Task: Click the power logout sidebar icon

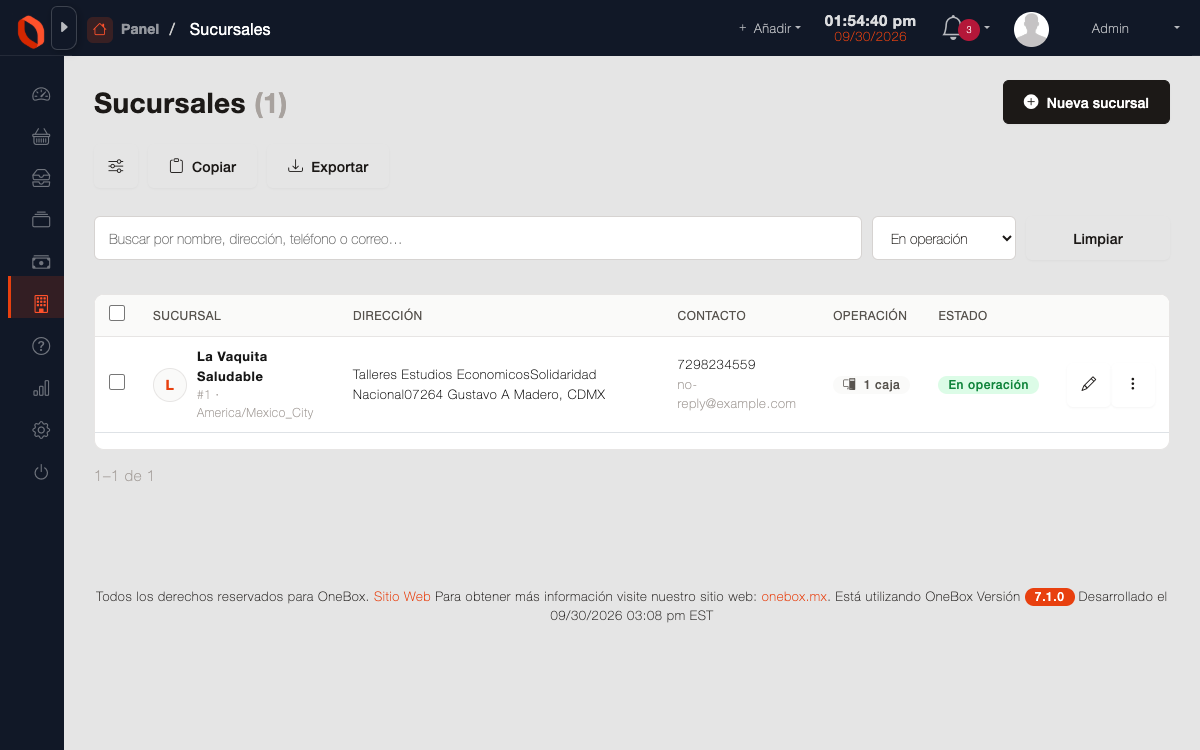Action: pos(41,472)
